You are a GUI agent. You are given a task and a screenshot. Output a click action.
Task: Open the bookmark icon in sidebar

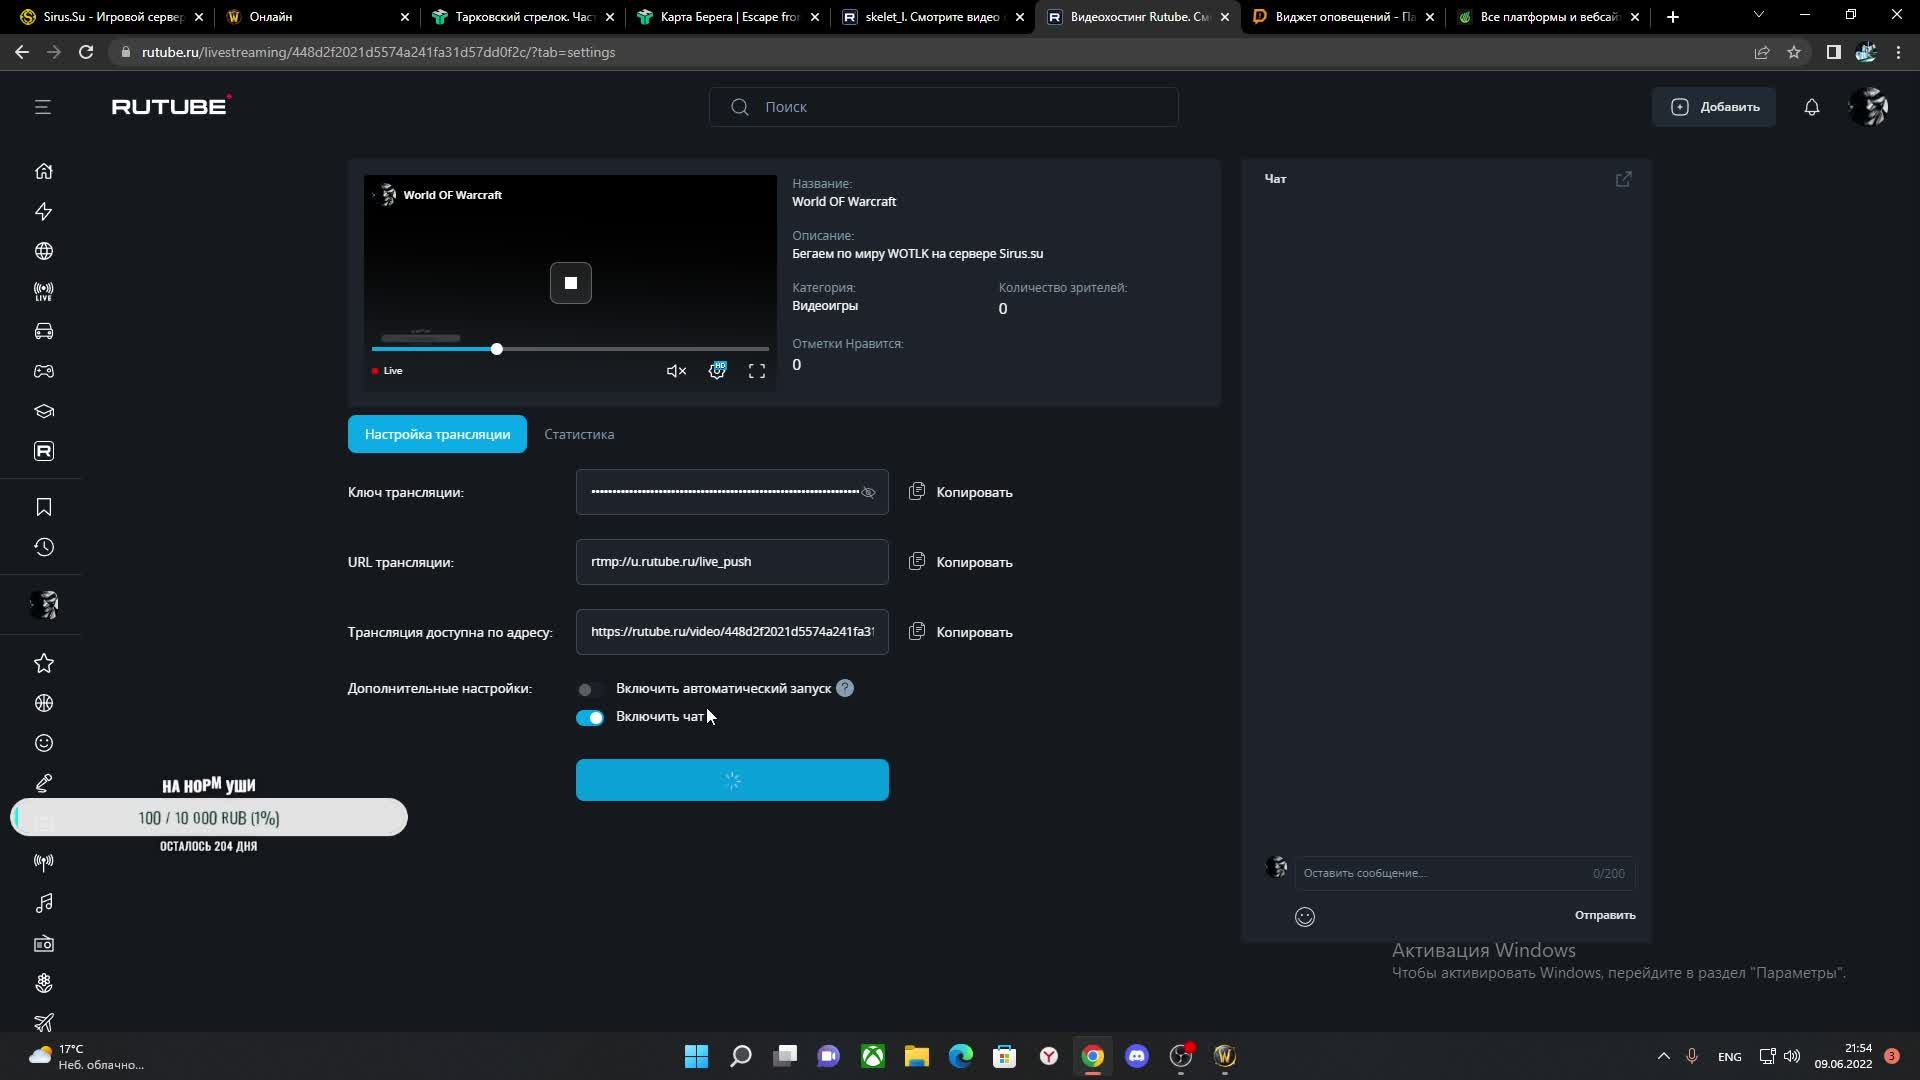tap(44, 507)
